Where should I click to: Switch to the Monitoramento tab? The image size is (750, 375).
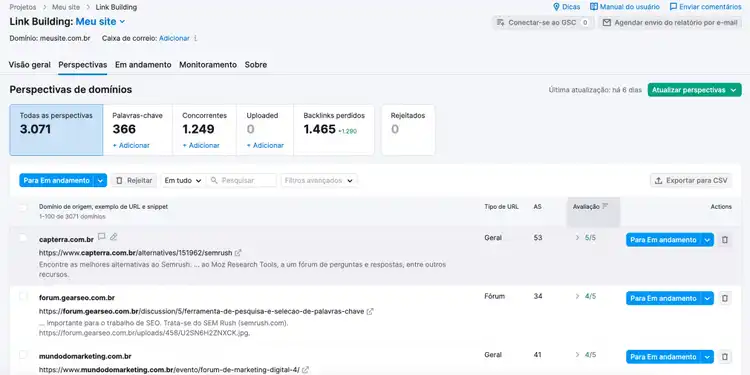208,65
